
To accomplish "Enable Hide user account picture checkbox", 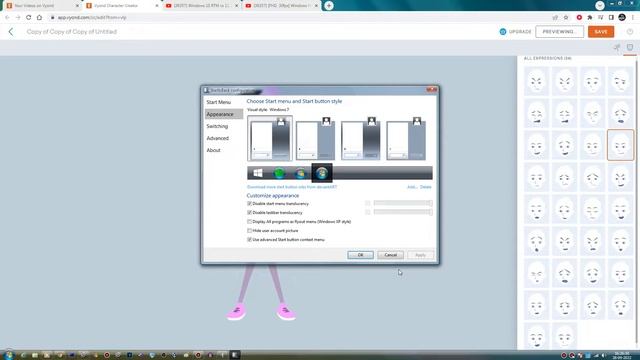I will click(249, 230).
